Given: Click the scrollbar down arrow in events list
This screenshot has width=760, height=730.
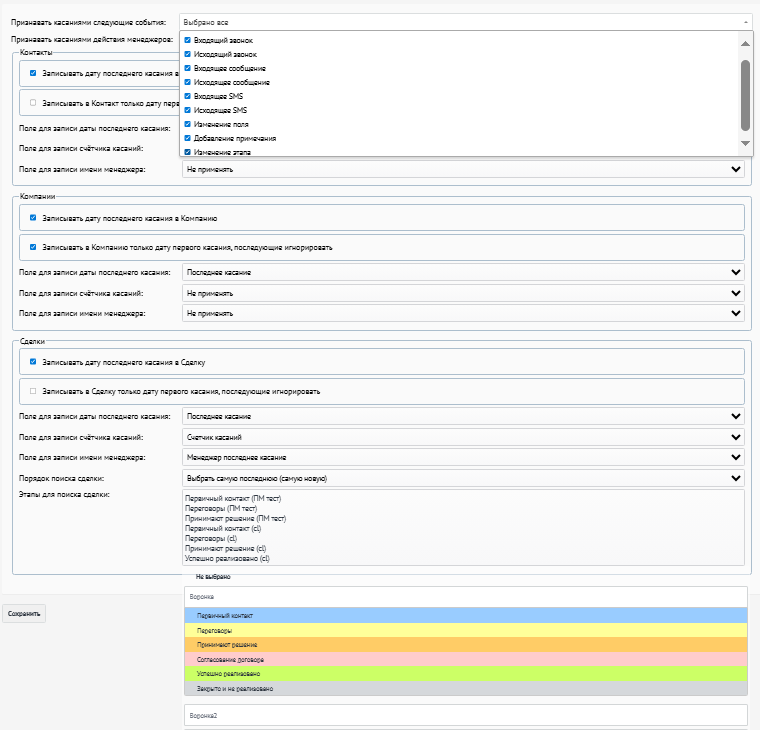Looking at the screenshot, I should 745,143.
